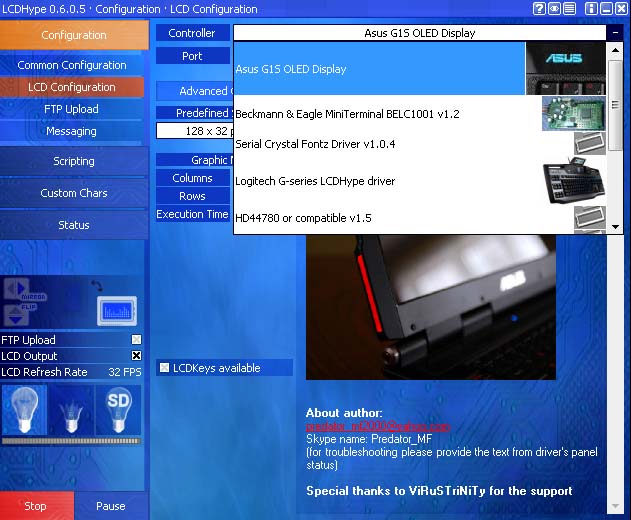Click the driver list scrollbar thumb
The image size is (631, 520).
[x=615, y=105]
